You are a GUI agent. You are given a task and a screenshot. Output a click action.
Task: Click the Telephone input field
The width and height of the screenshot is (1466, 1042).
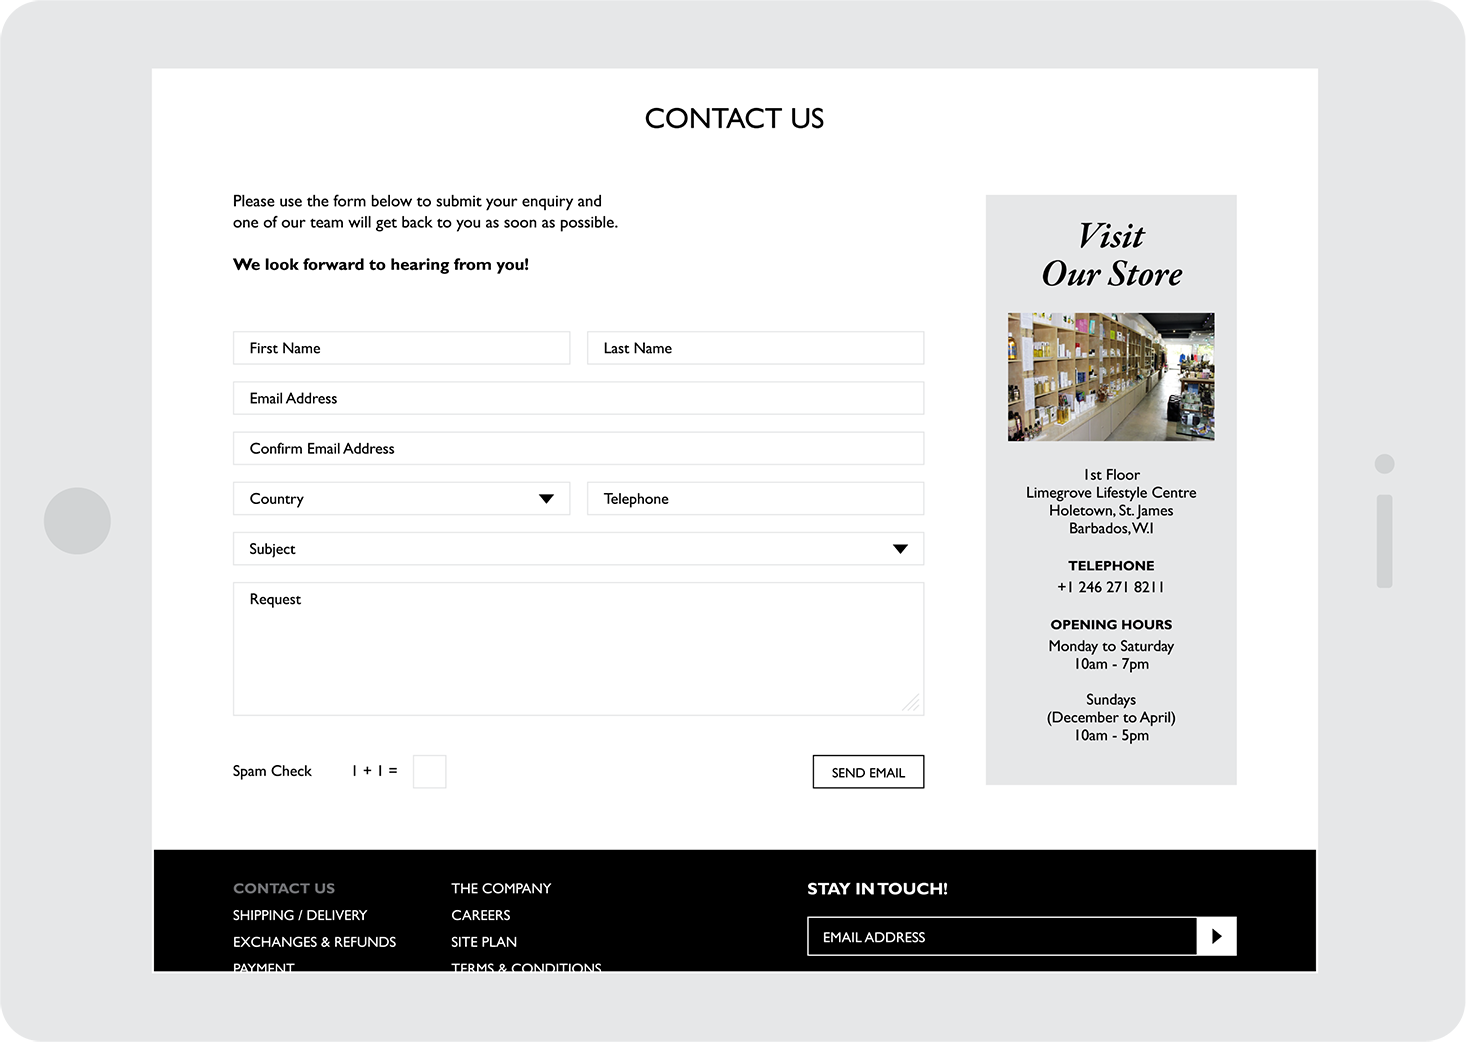pyautogui.click(x=755, y=498)
